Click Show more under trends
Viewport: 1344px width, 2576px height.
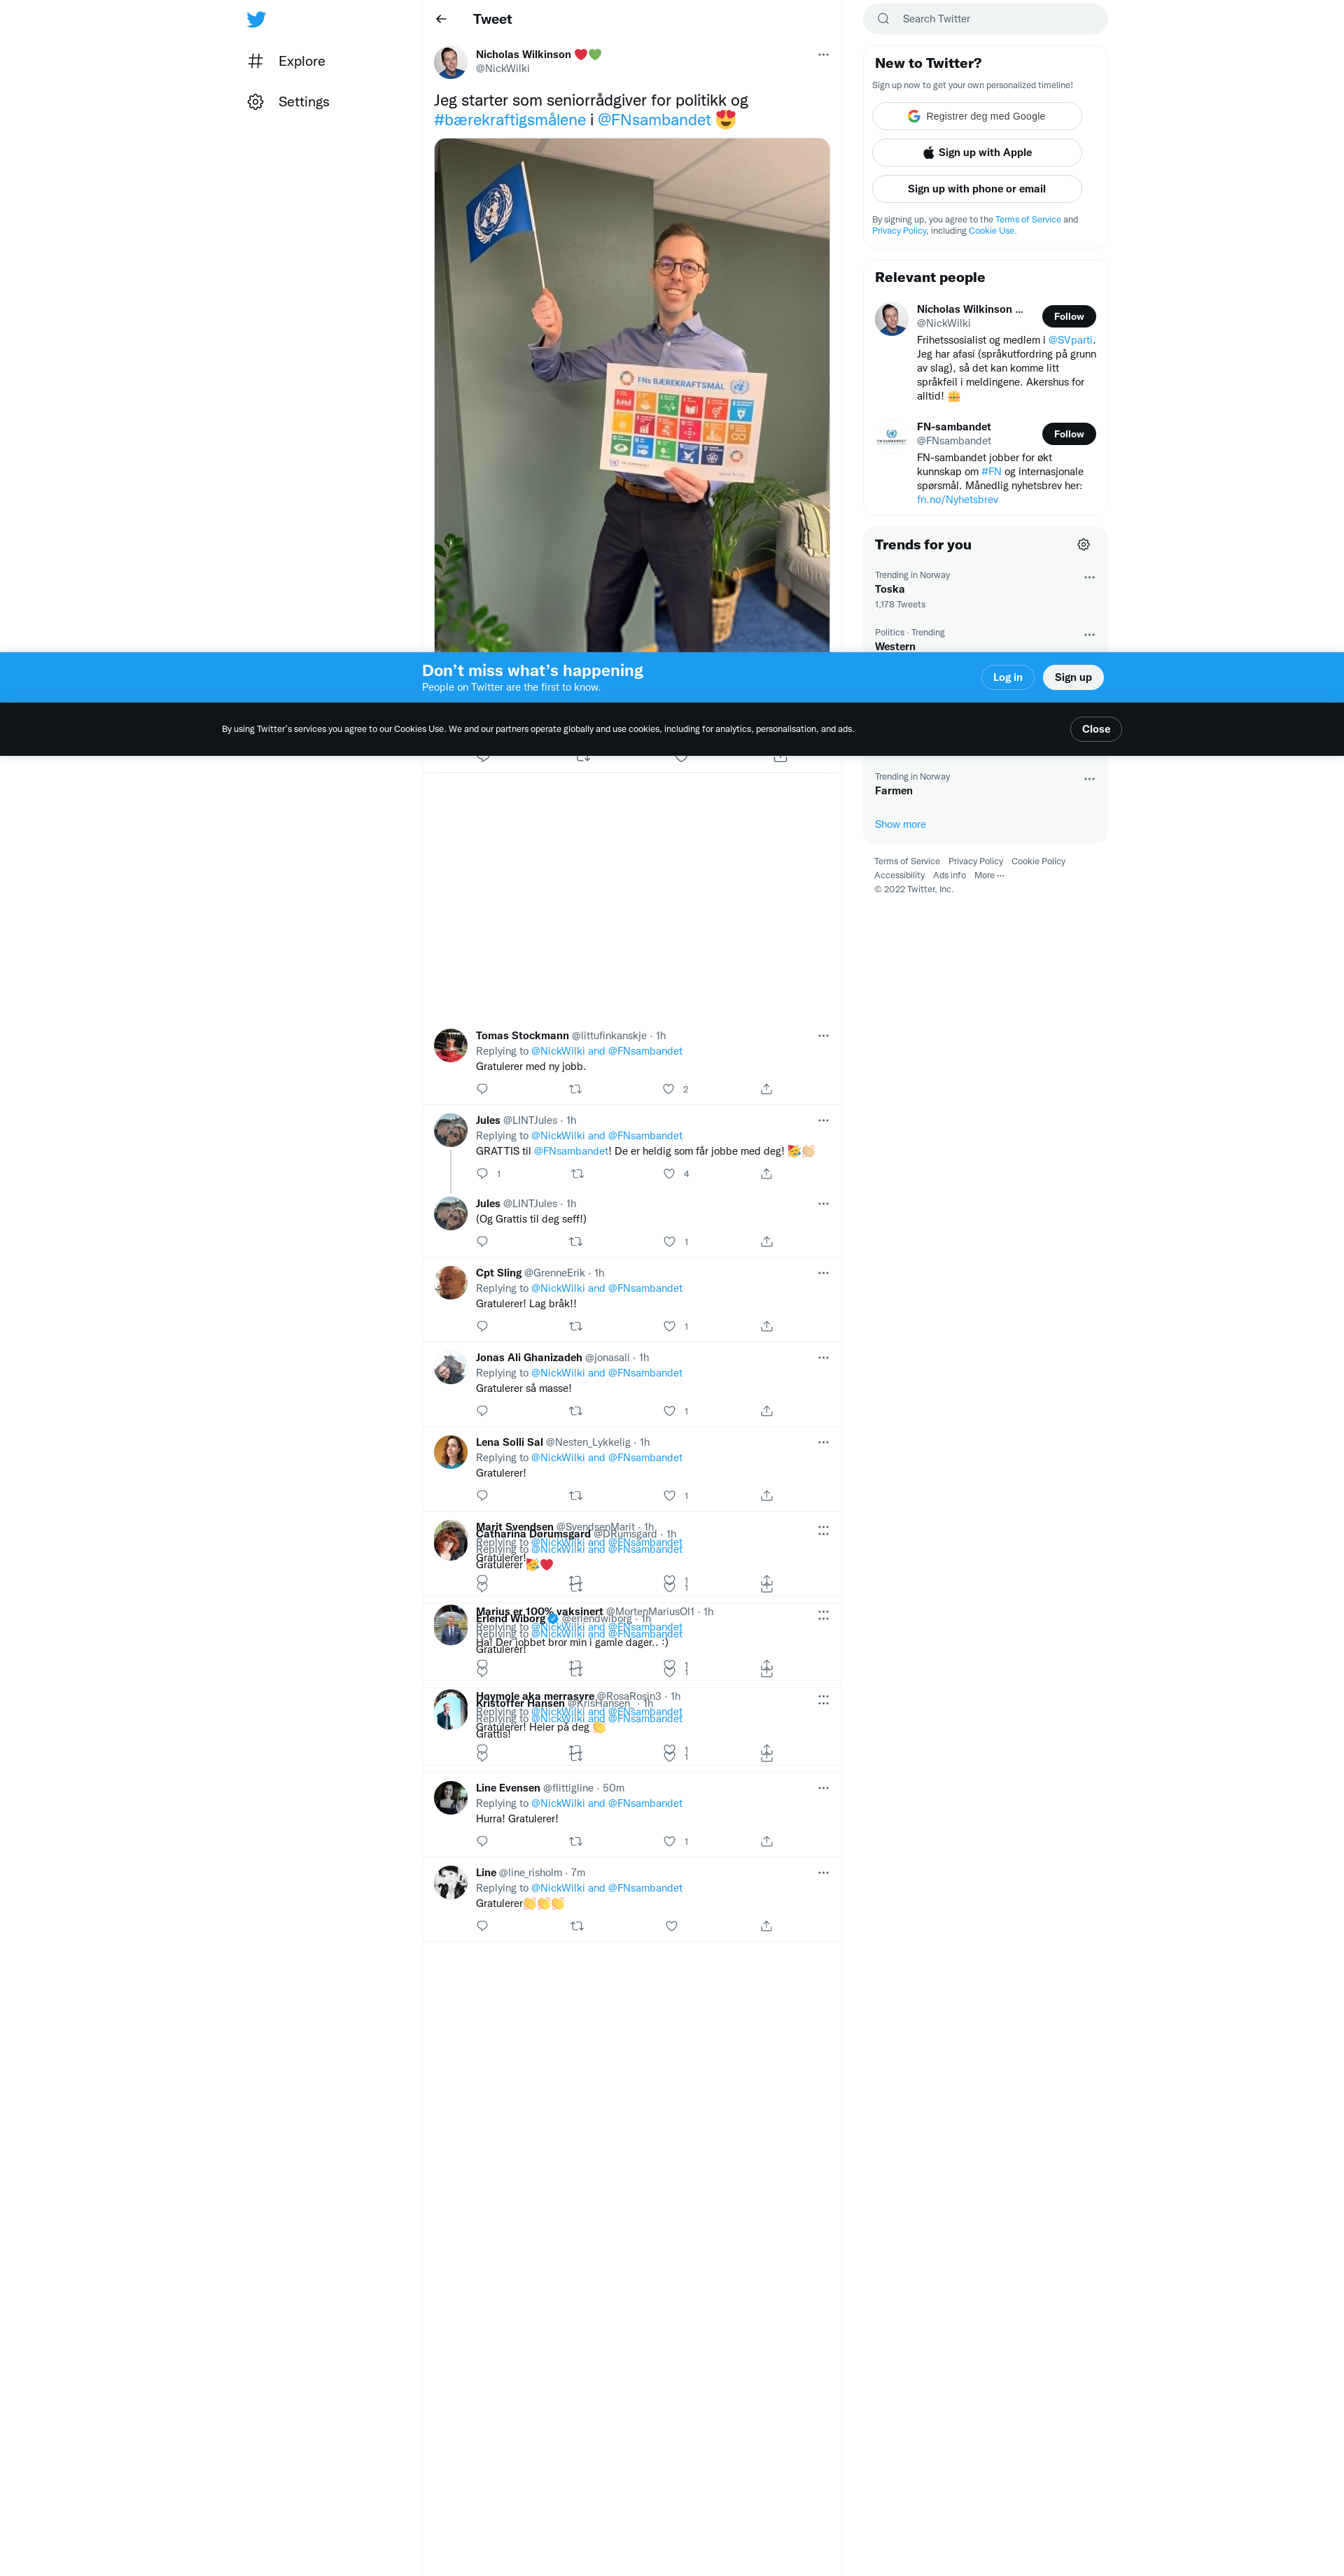click(900, 825)
